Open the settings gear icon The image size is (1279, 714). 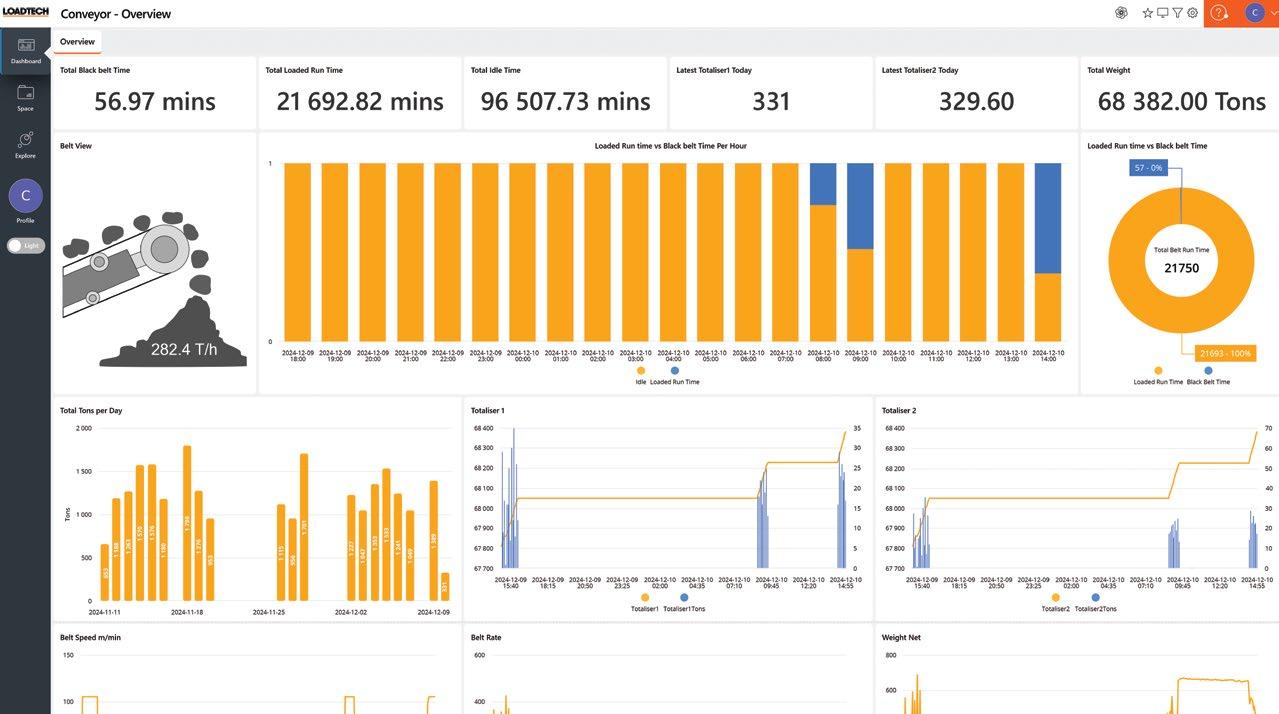coord(1192,13)
